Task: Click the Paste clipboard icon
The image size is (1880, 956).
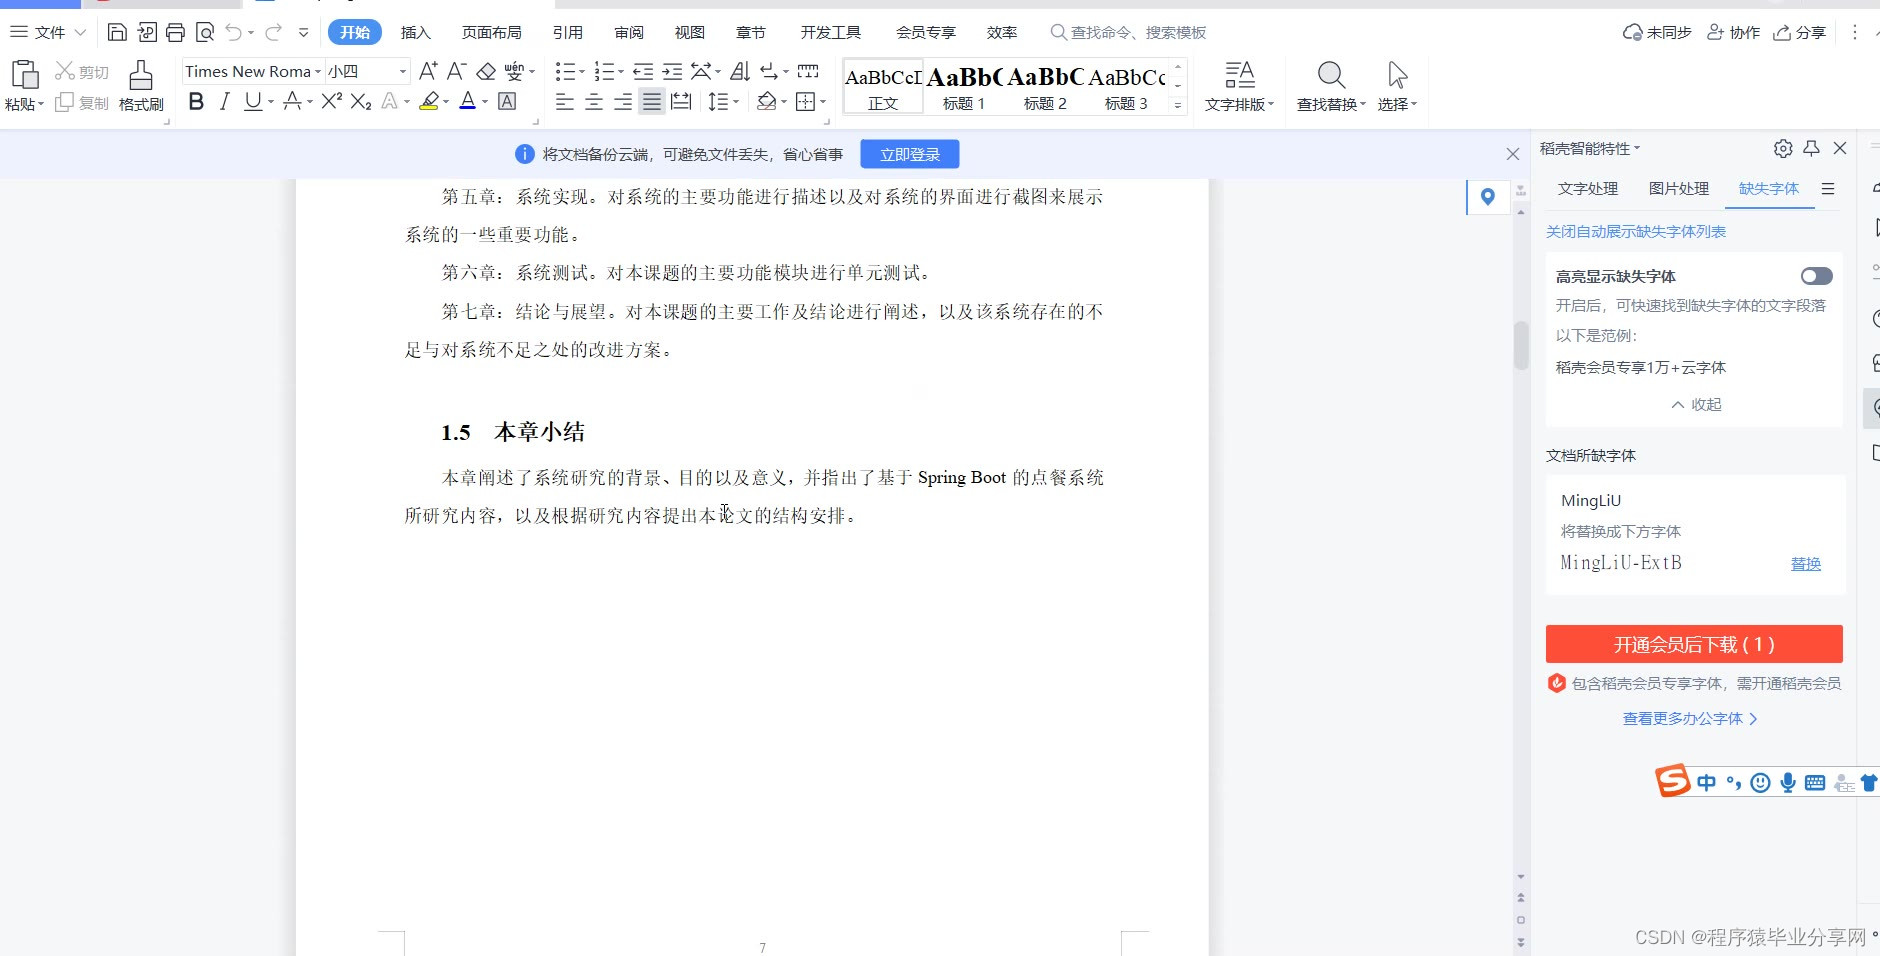Action: tap(24, 74)
